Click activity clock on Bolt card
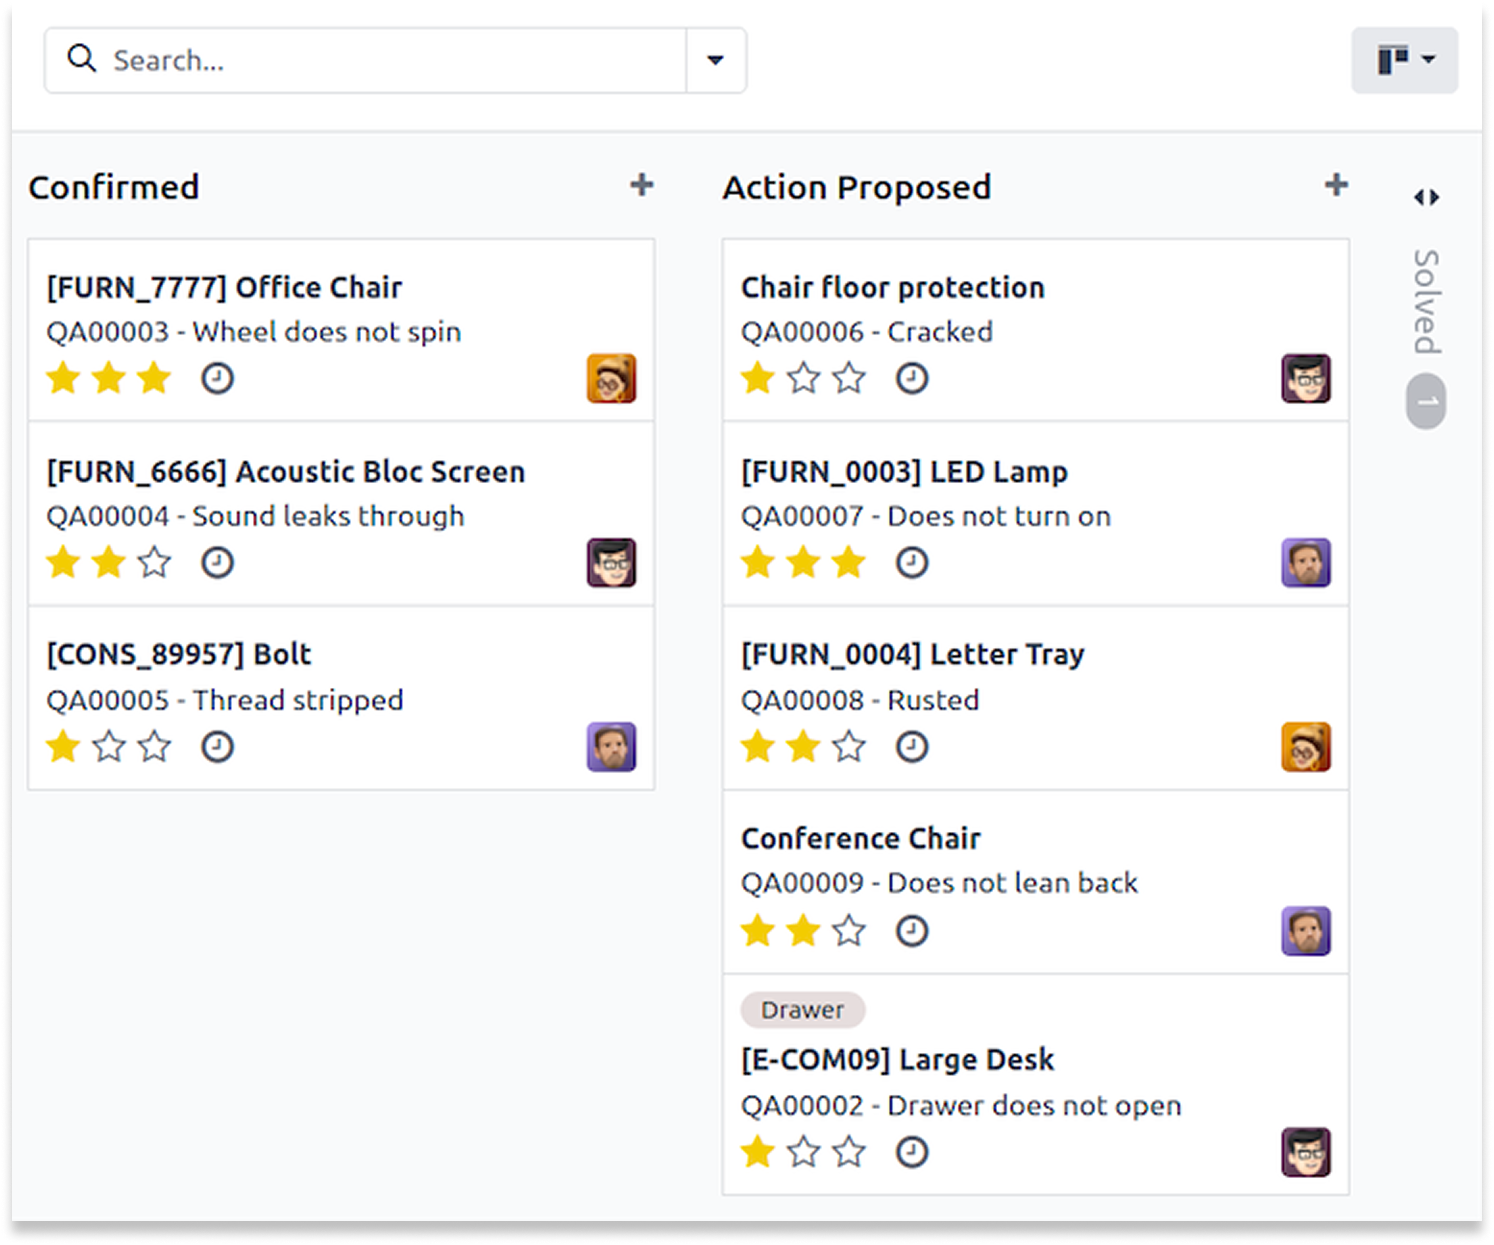Screen dimensions: 1494x1245 (217, 747)
